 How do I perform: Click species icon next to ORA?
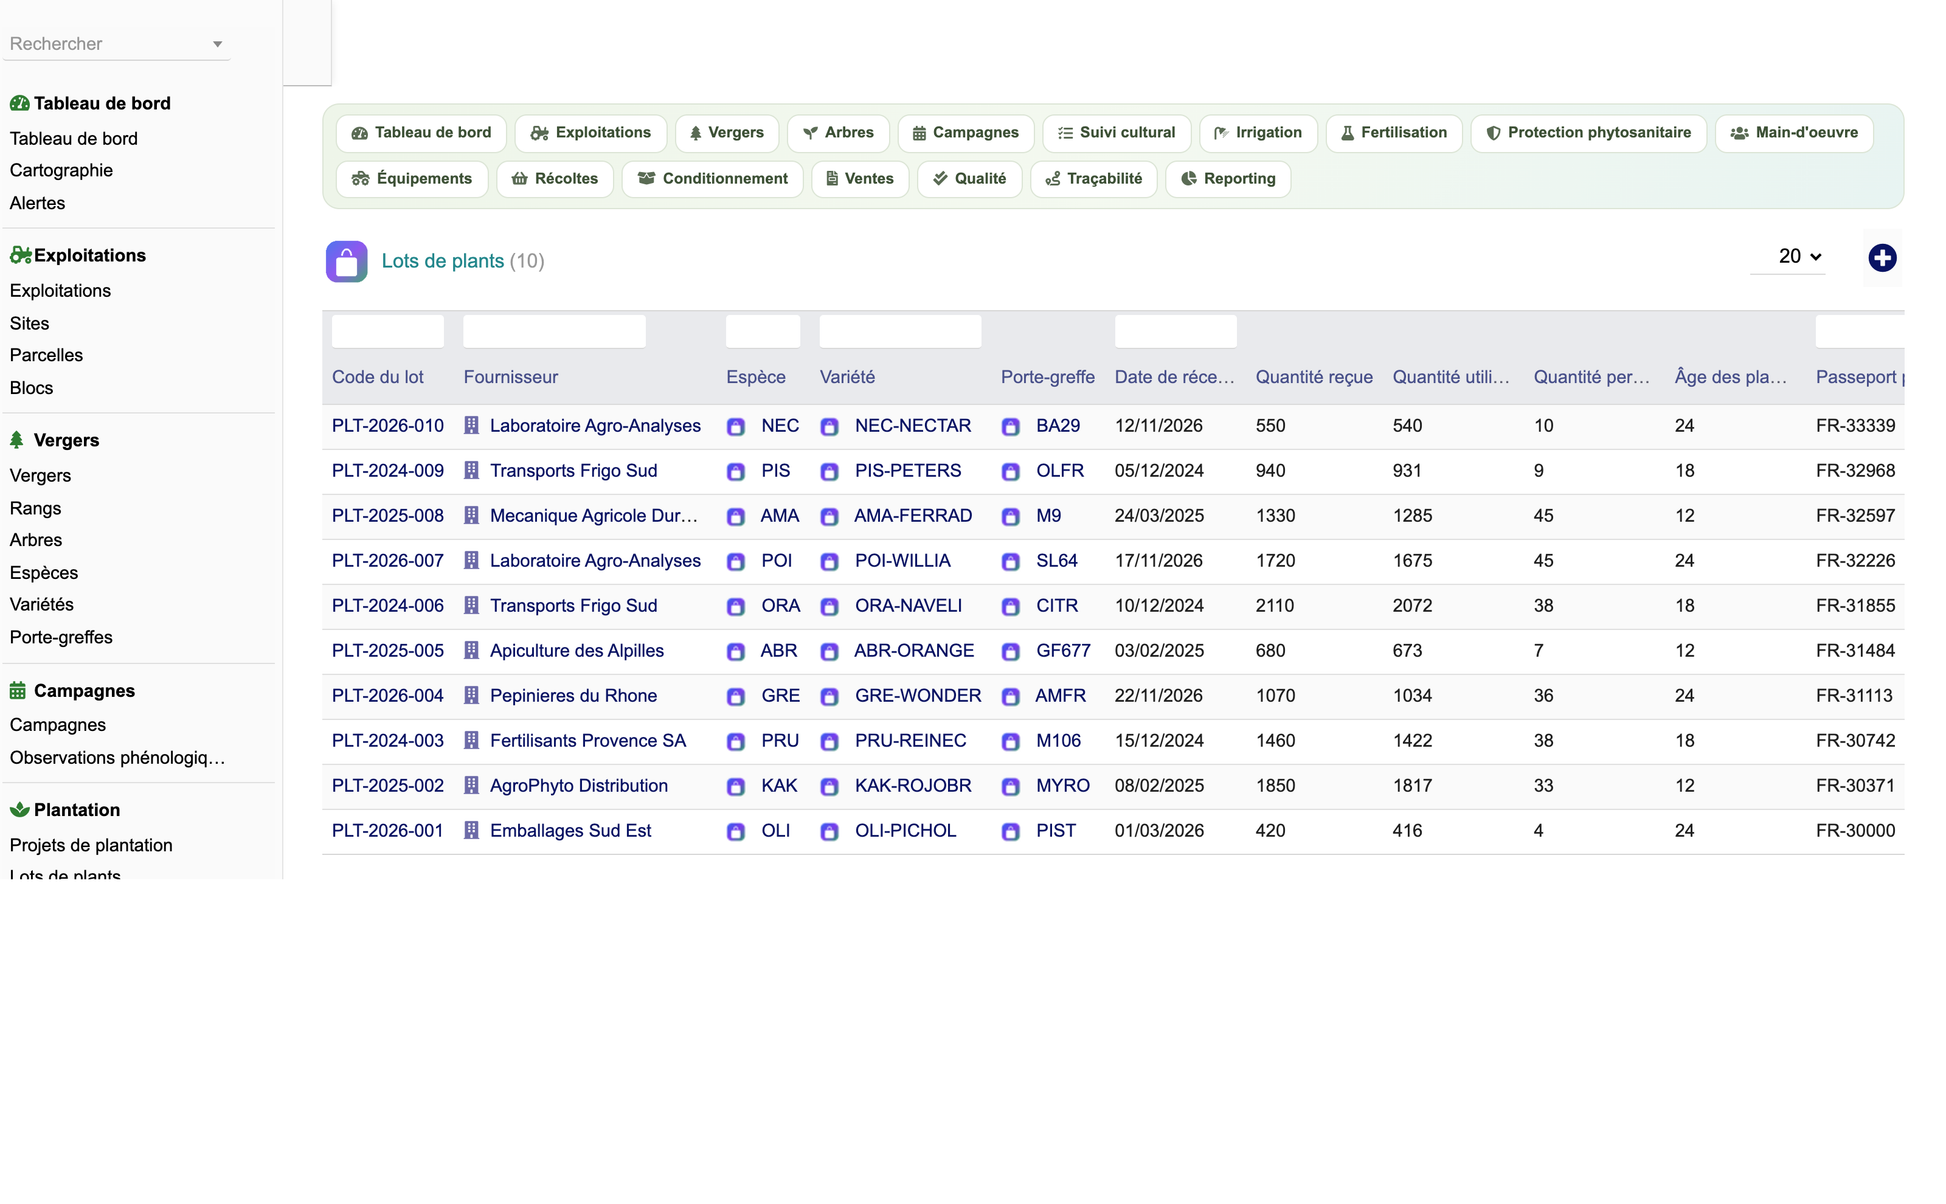tap(736, 606)
